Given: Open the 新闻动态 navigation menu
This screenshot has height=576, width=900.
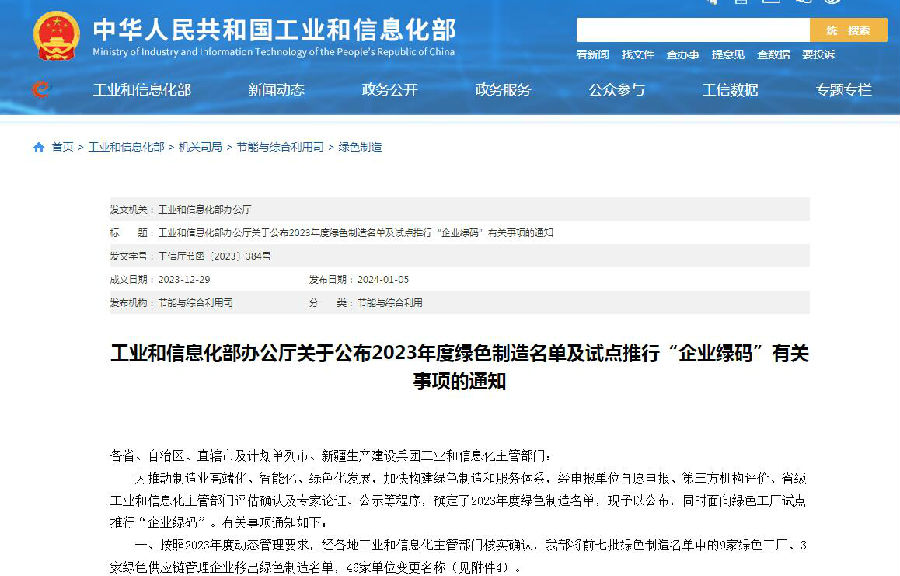Looking at the screenshot, I should [277, 90].
